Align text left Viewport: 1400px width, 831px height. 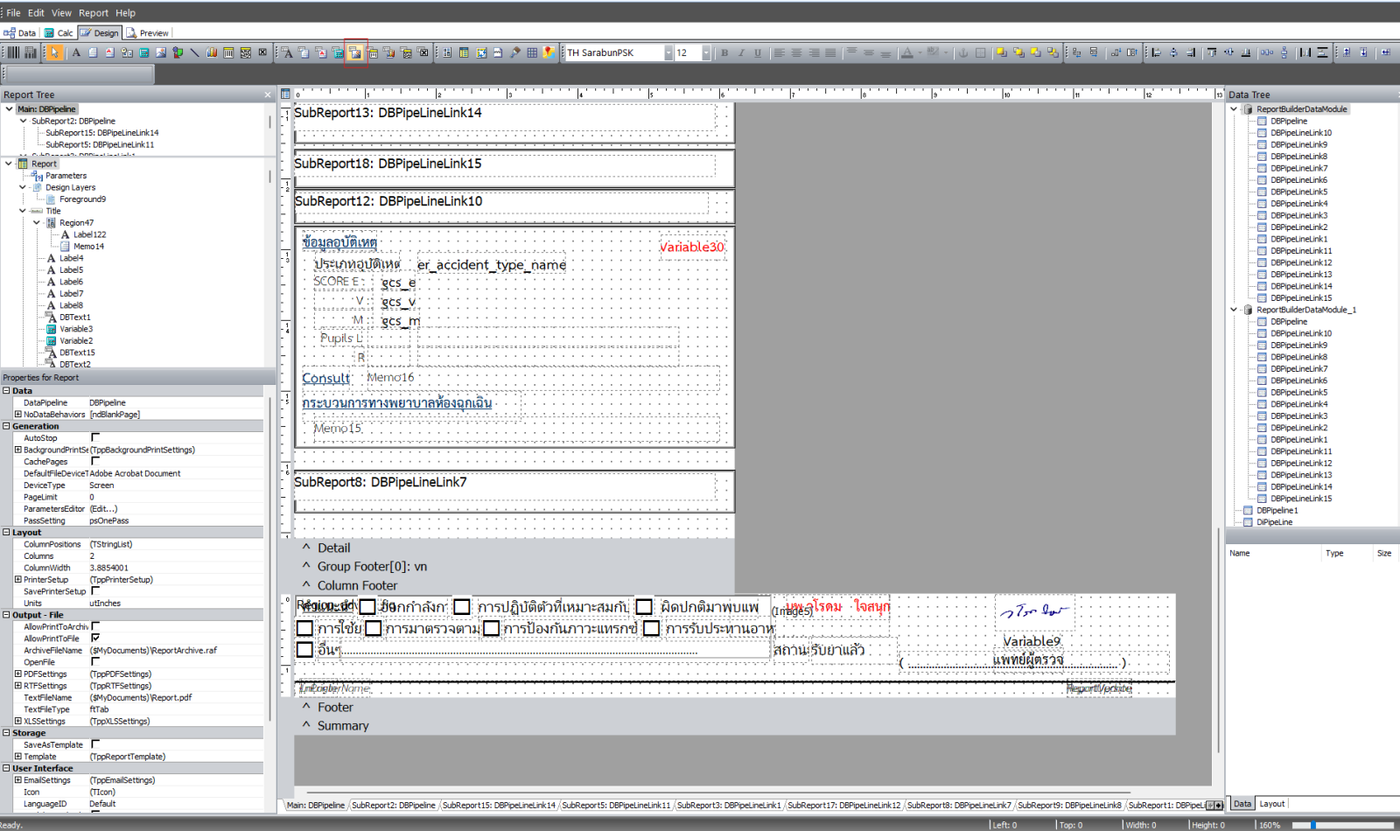point(780,53)
